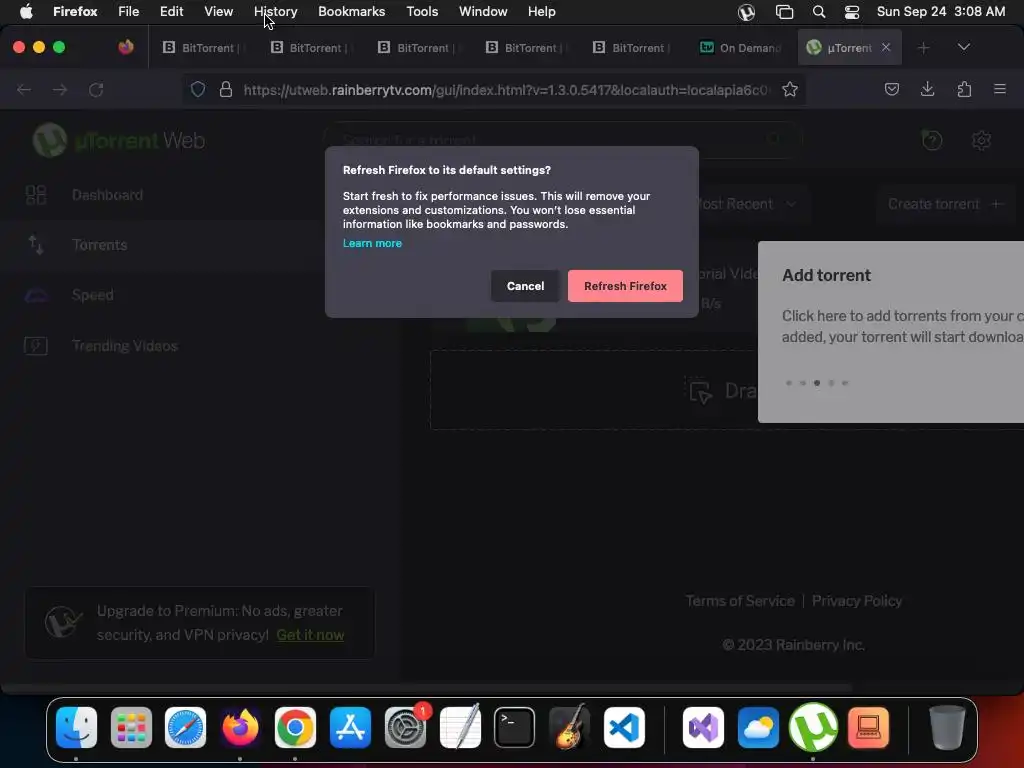Reload the current page
This screenshot has height=768, width=1024.
click(96, 89)
